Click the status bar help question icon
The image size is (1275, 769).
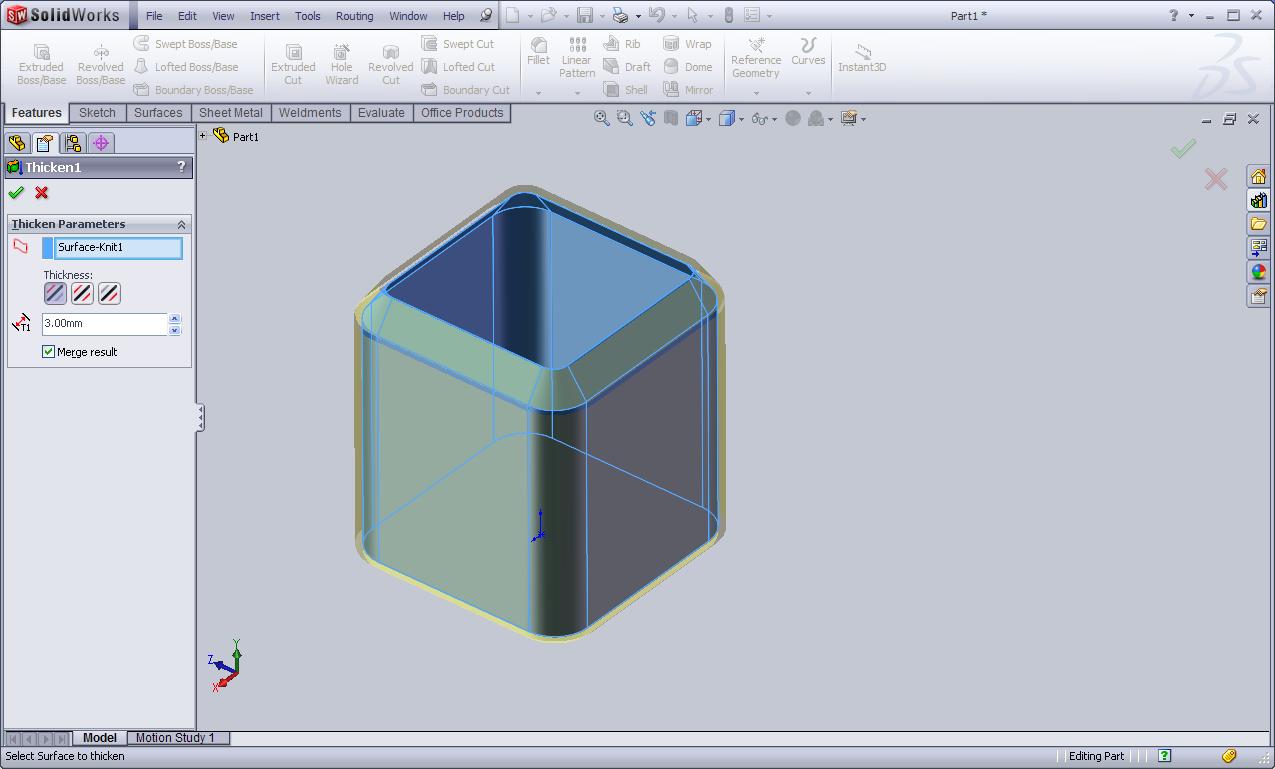pos(1164,756)
